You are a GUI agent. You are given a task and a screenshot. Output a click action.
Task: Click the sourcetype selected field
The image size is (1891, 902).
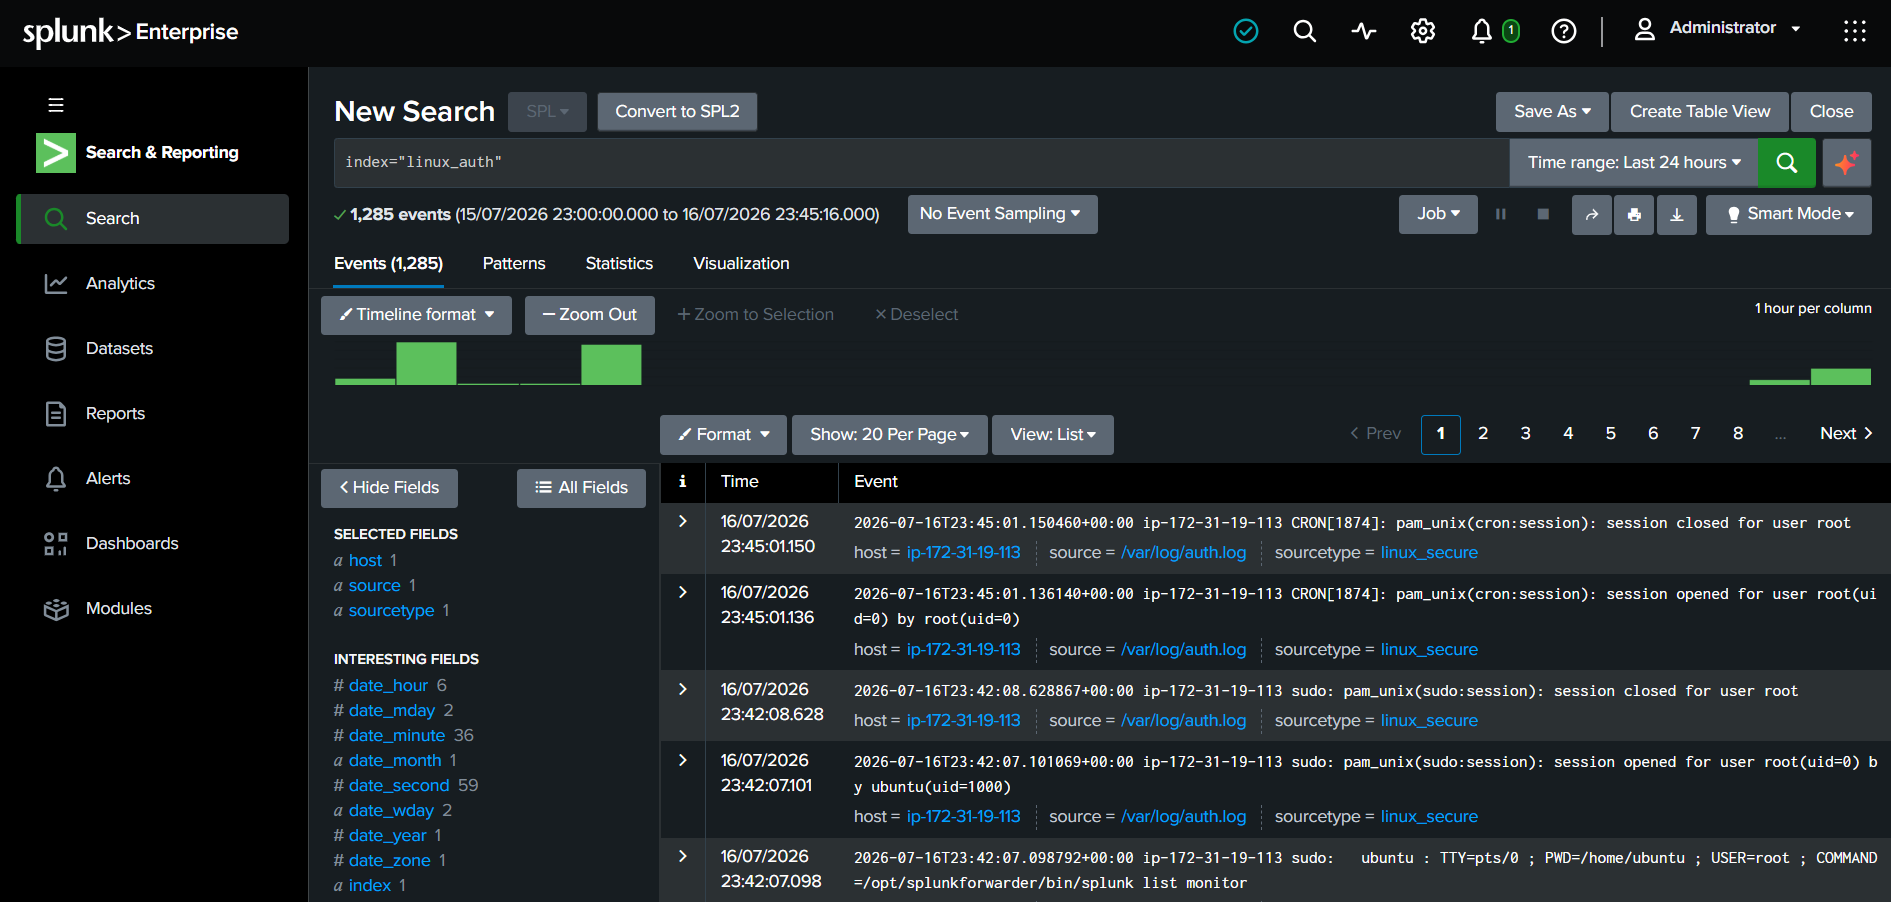[391, 611]
